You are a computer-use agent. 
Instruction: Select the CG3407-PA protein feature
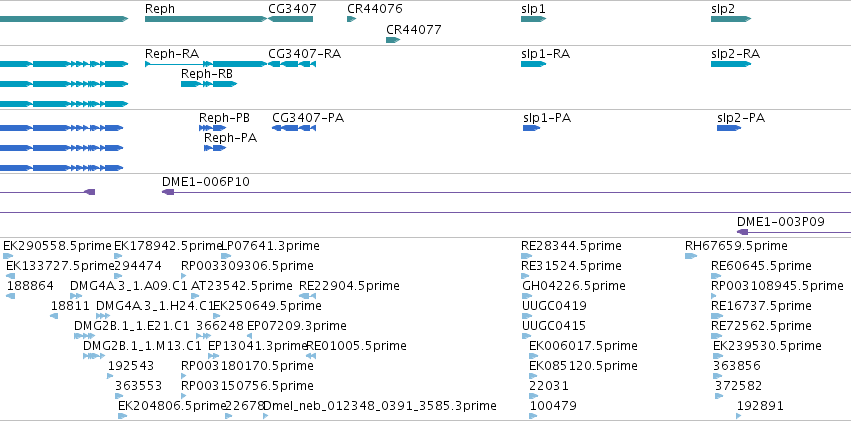point(294,128)
